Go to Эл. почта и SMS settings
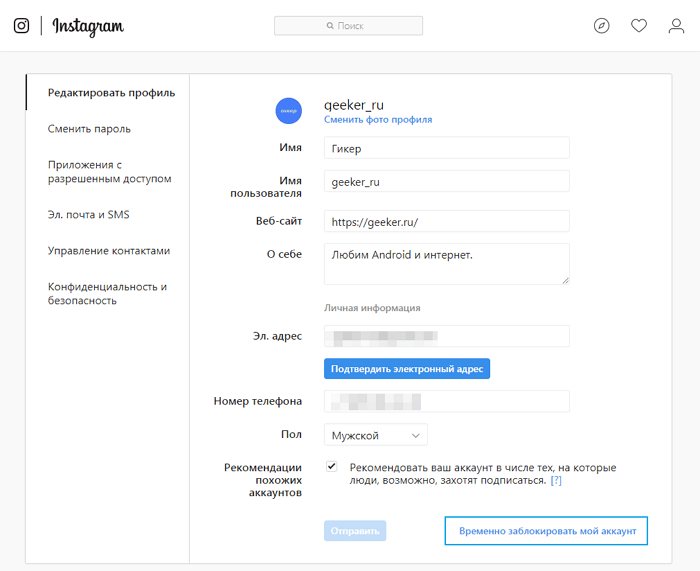The width and height of the screenshot is (700, 571). [x=88, y=215]
